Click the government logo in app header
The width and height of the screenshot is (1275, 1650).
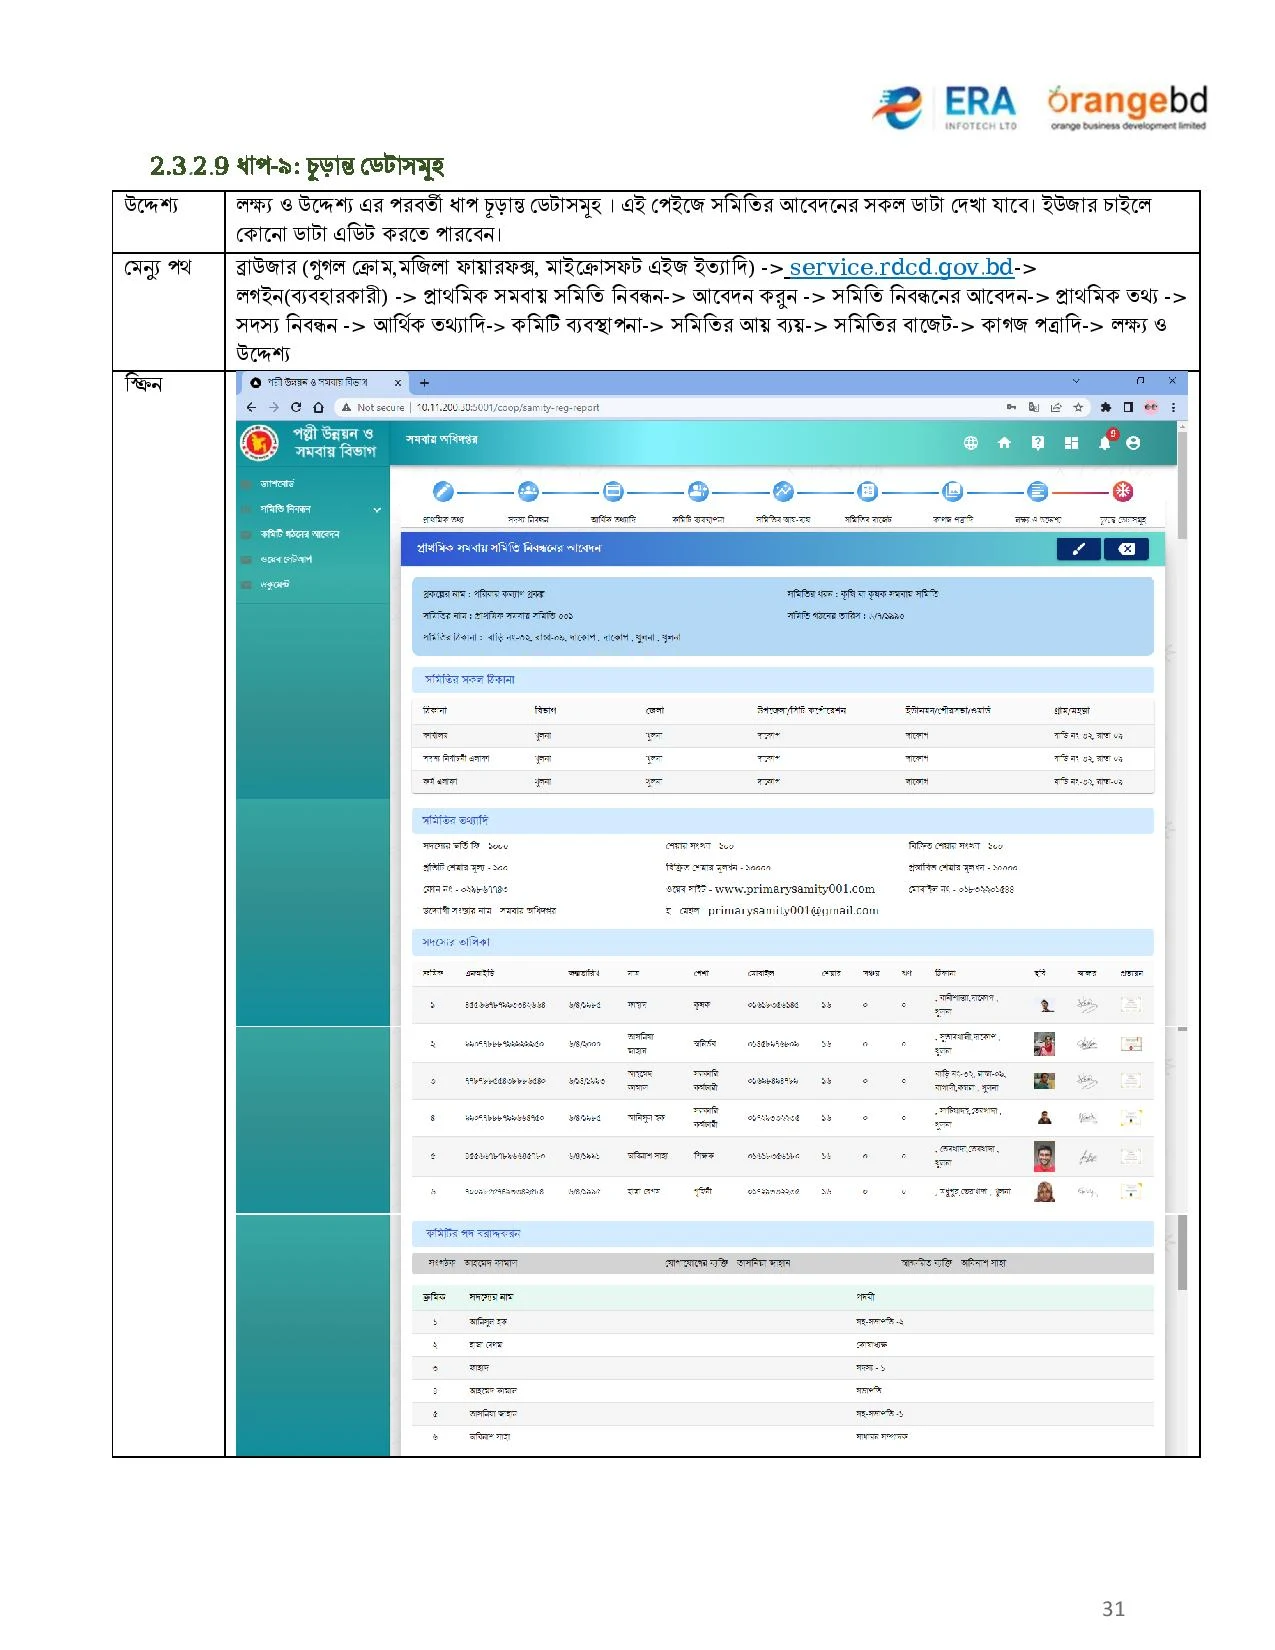[259, 442]
